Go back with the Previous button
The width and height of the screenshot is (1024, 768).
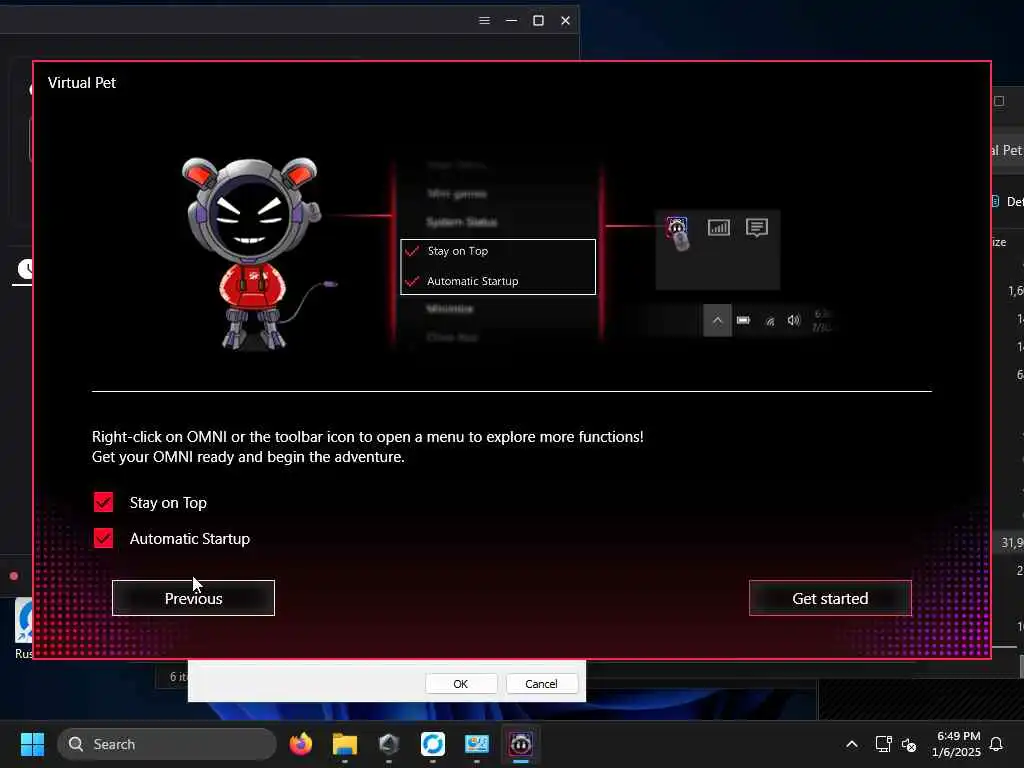(x=193, y=598)
